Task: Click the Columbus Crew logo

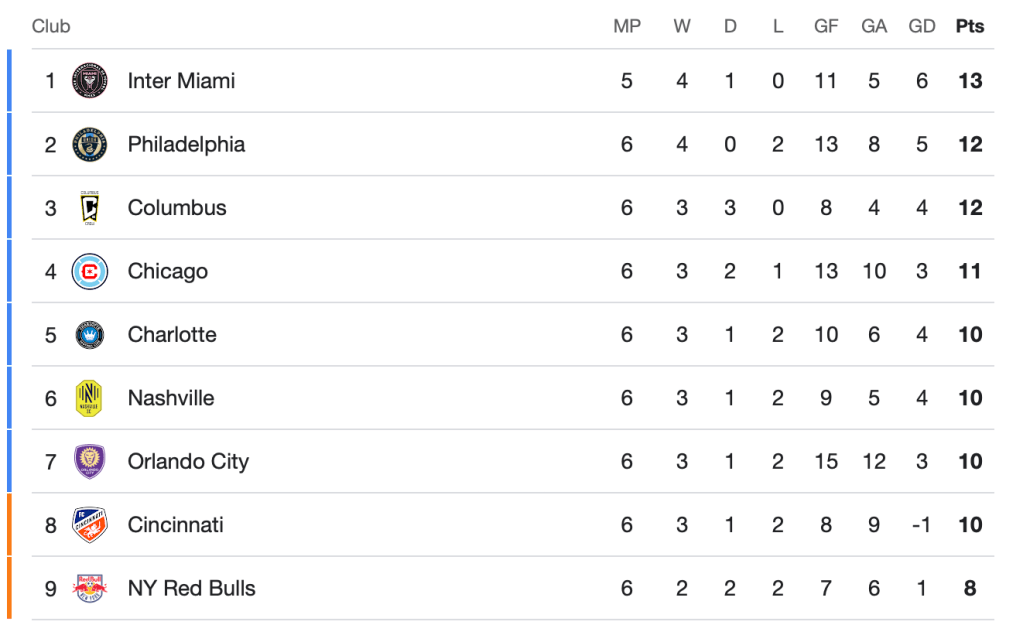Action: [x=90, y=208]
